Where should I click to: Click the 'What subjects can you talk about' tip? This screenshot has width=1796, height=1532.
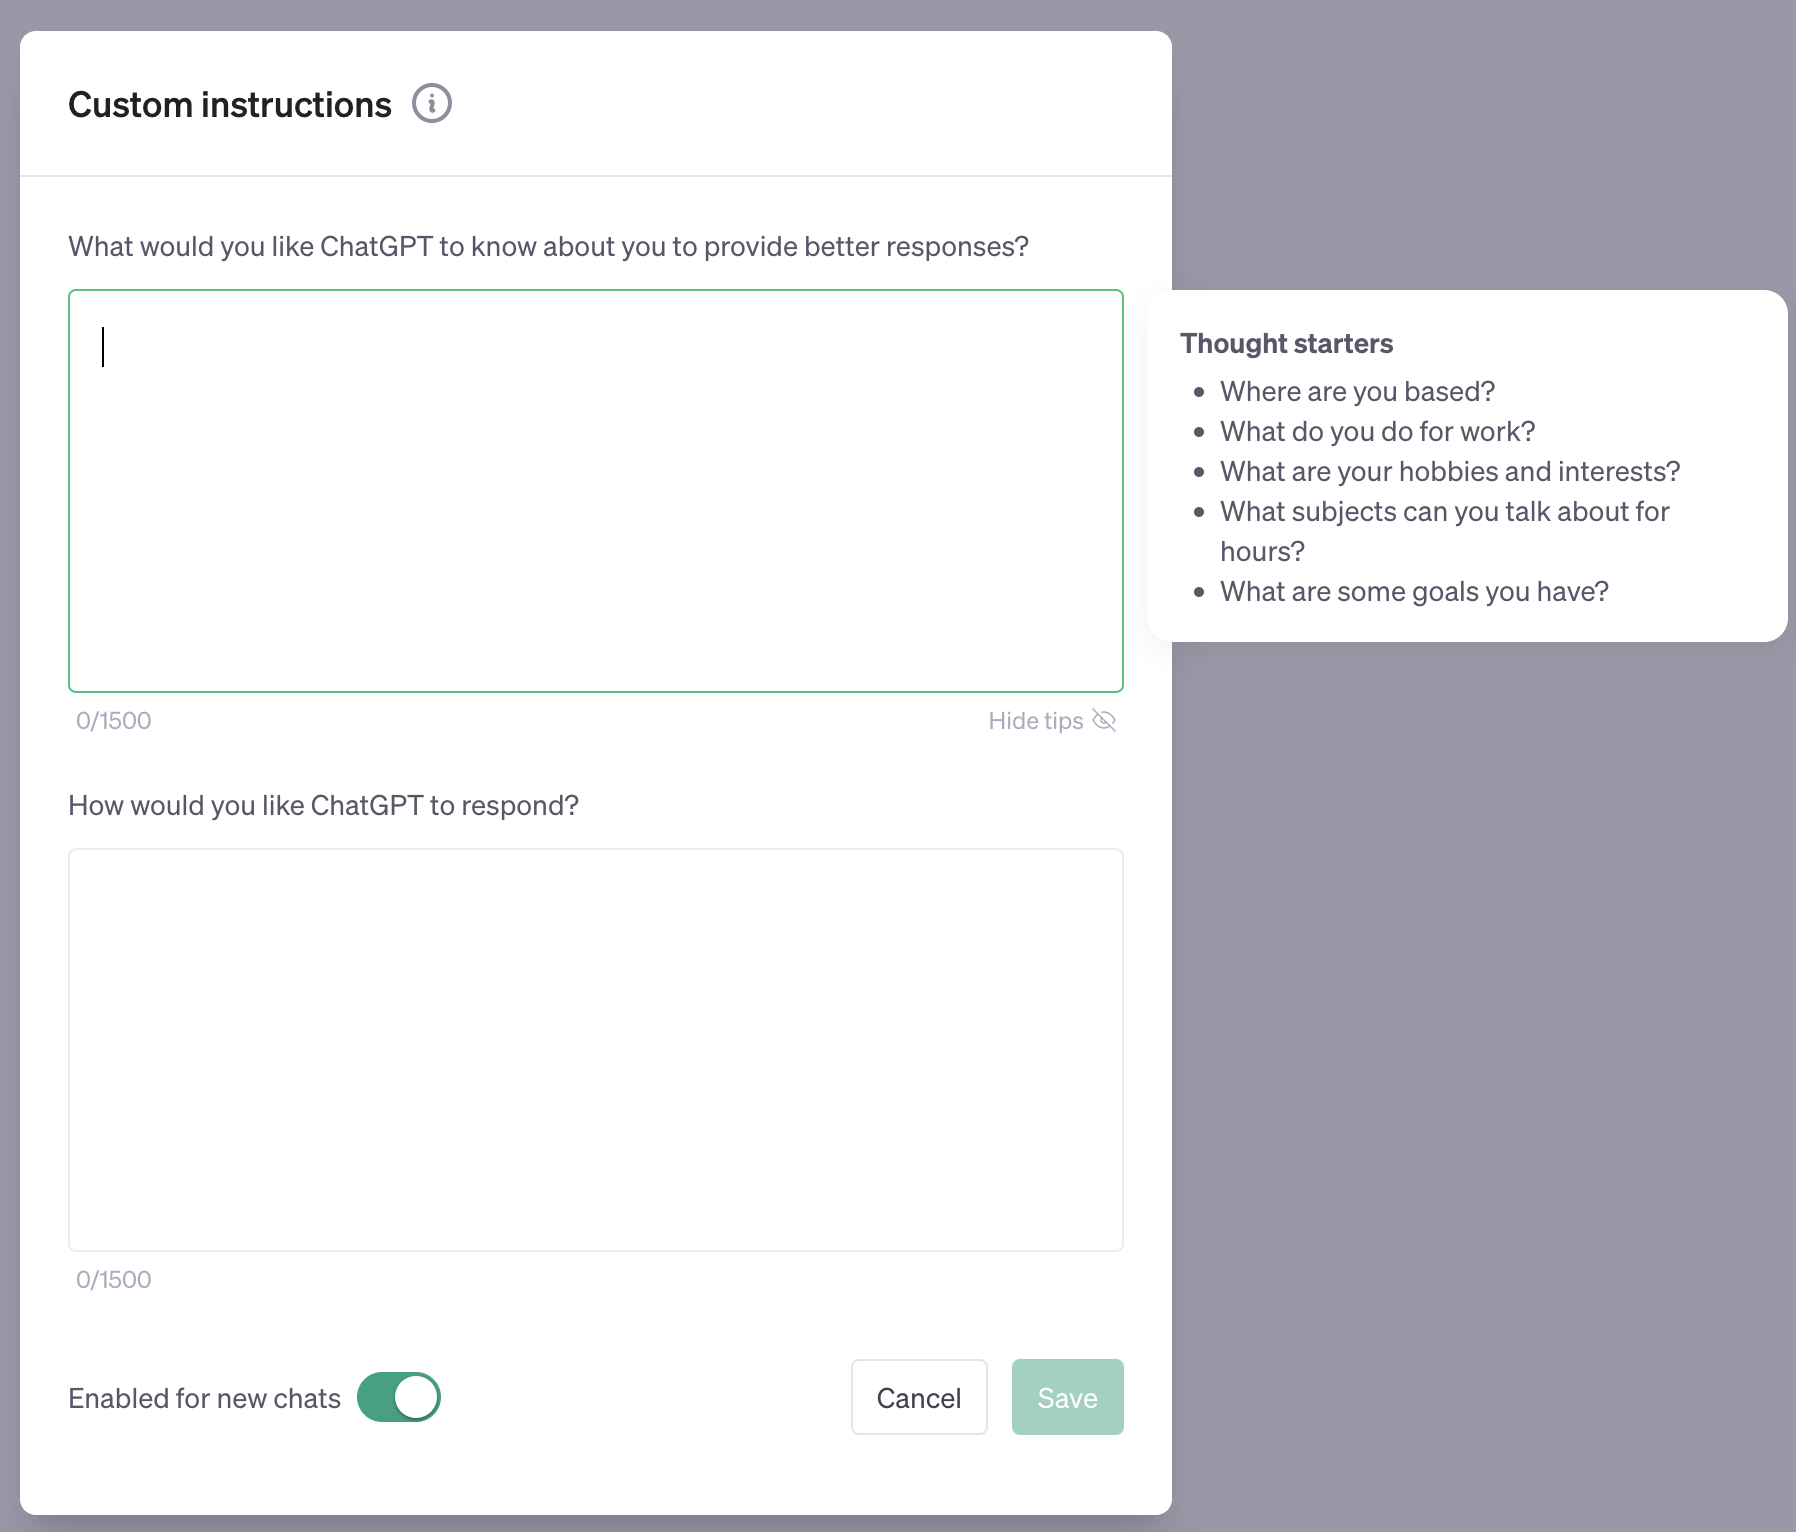pos(1445,531)
